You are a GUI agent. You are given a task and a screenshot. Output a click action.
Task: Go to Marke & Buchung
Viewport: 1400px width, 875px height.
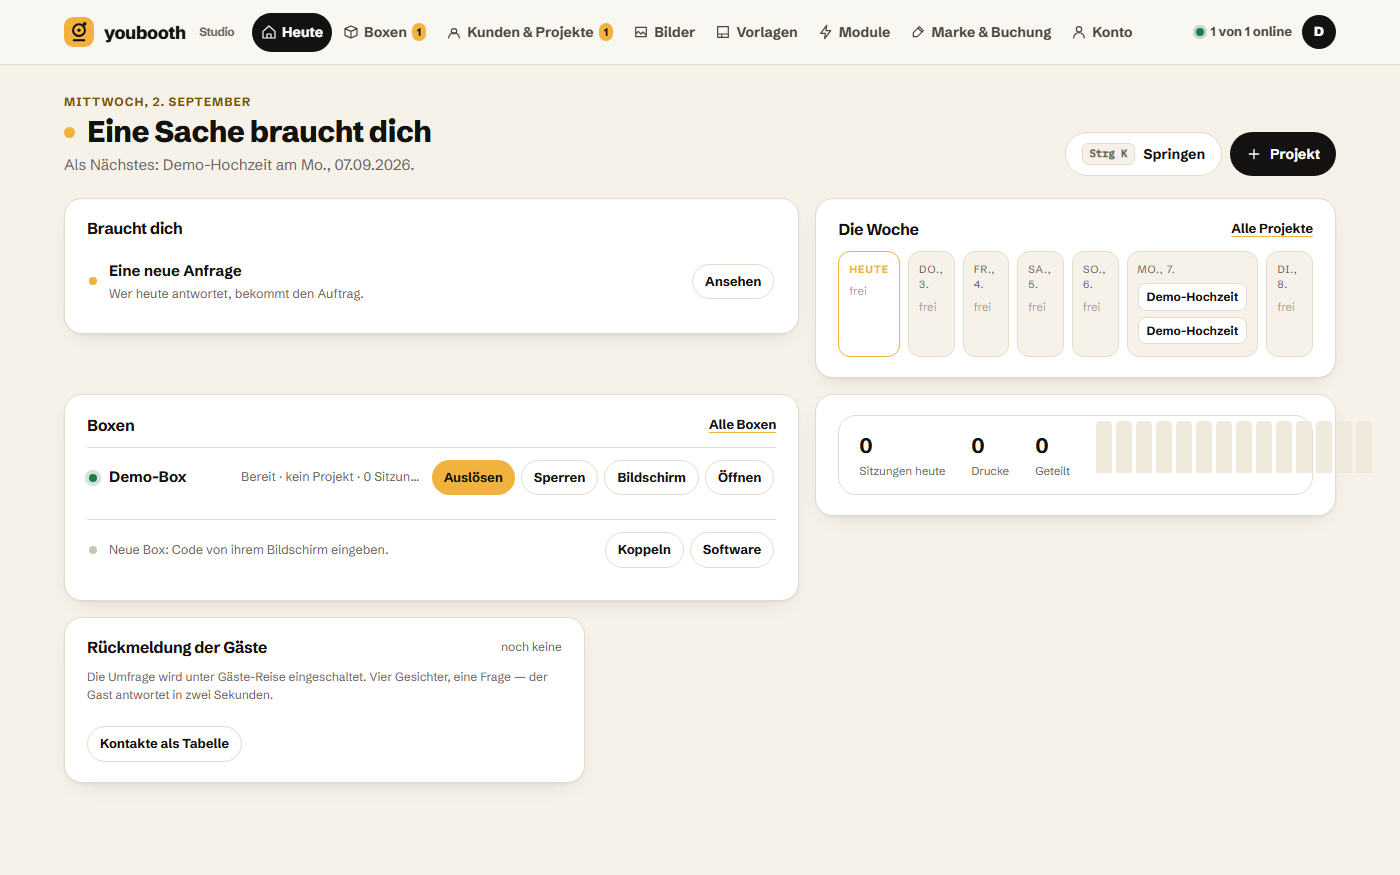[x=982, y=32]
